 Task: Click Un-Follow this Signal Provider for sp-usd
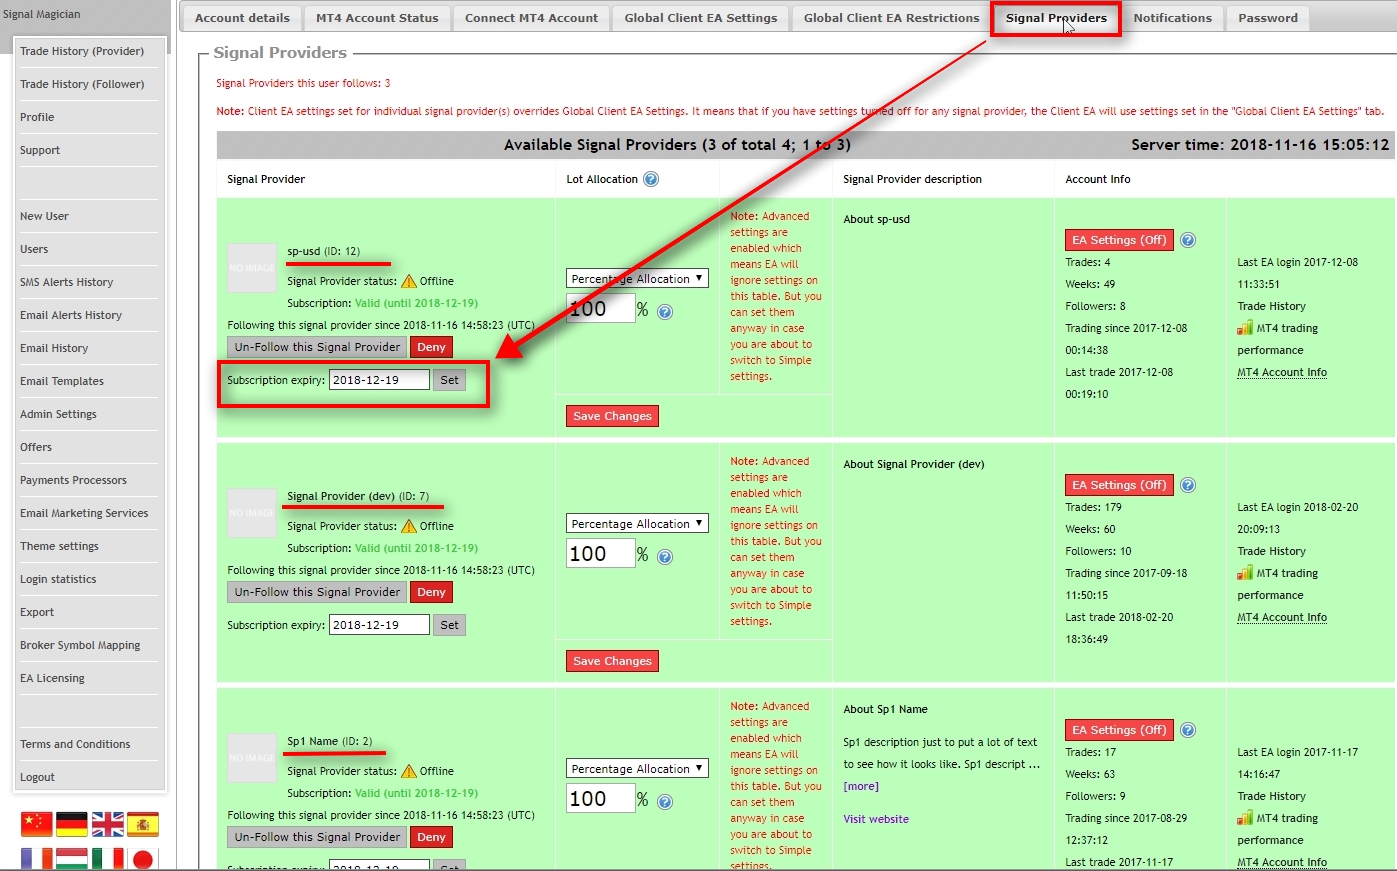coord(316,346)
